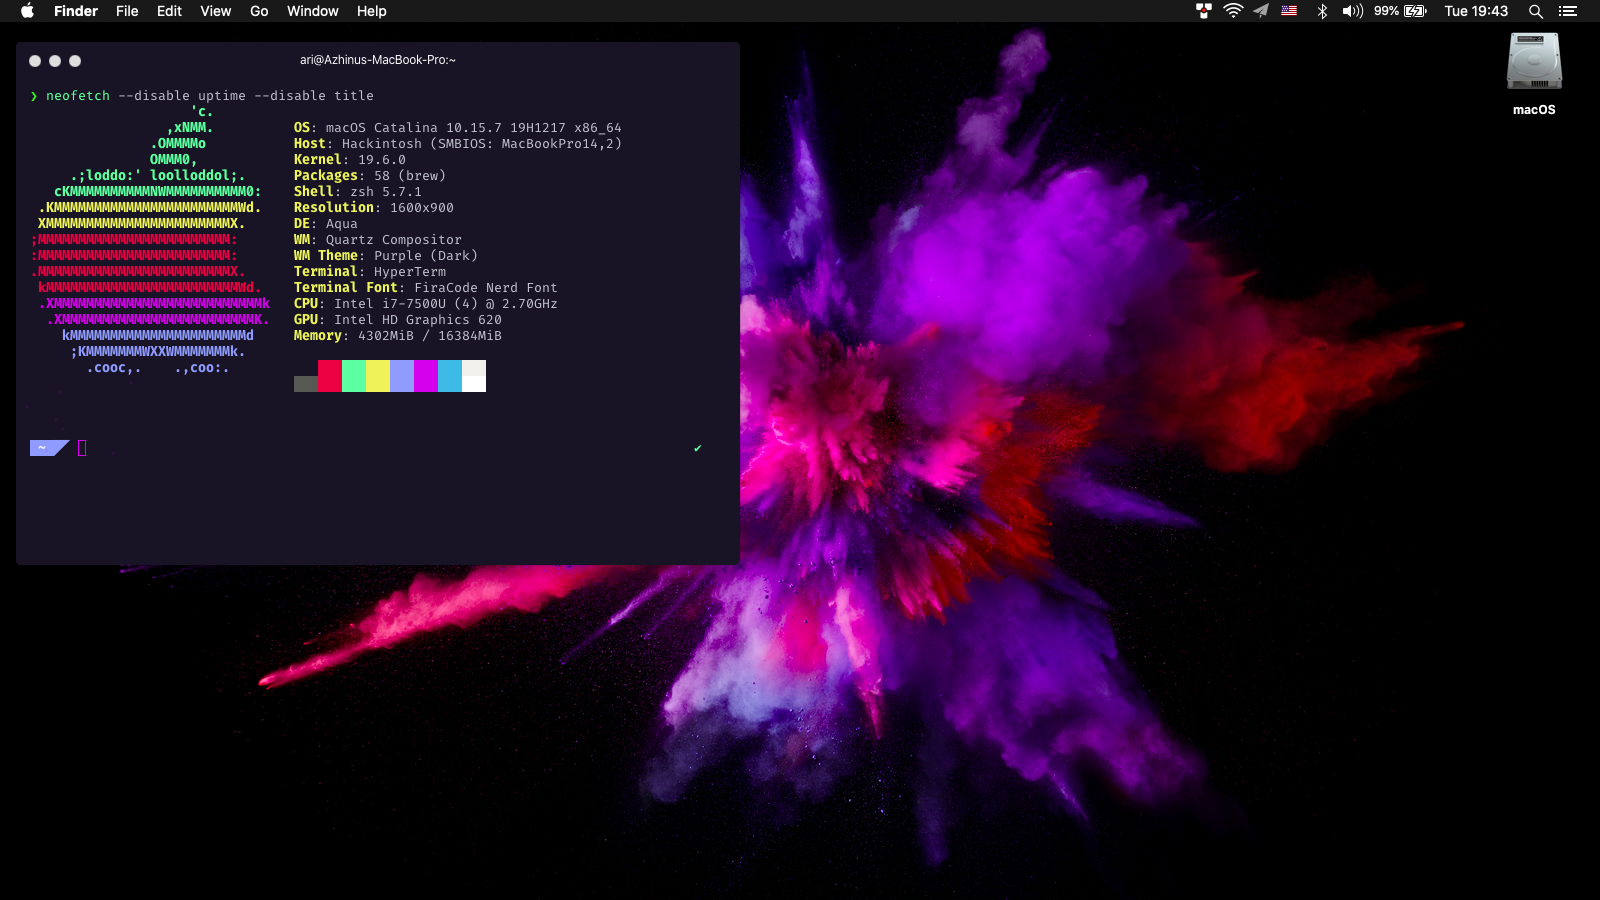The height and width of the screenshot is (900, 1600).
Task: Click the CPU: Intel i7-7500U line
Action: [426, 304]
